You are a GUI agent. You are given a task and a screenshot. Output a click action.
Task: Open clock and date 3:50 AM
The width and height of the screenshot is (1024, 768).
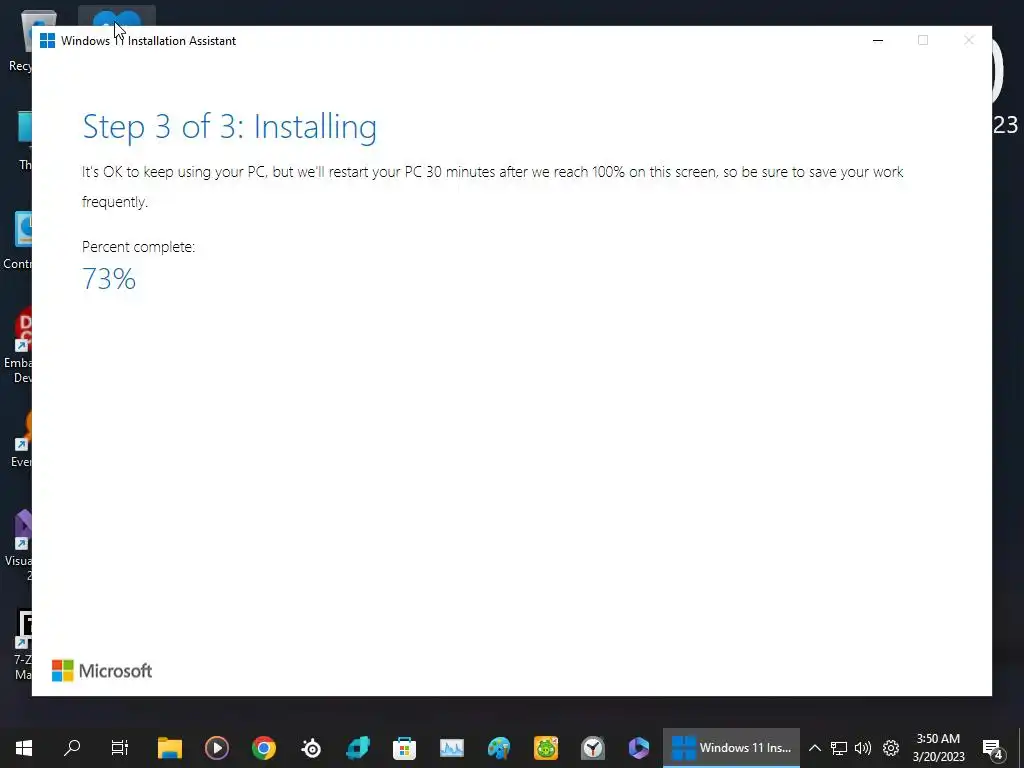tap(938, 748)
